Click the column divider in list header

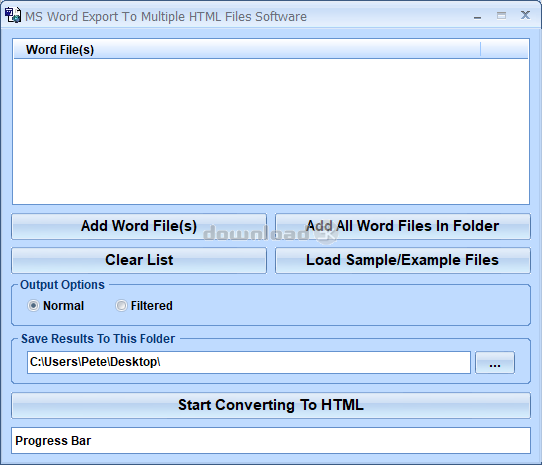[480, 49]
